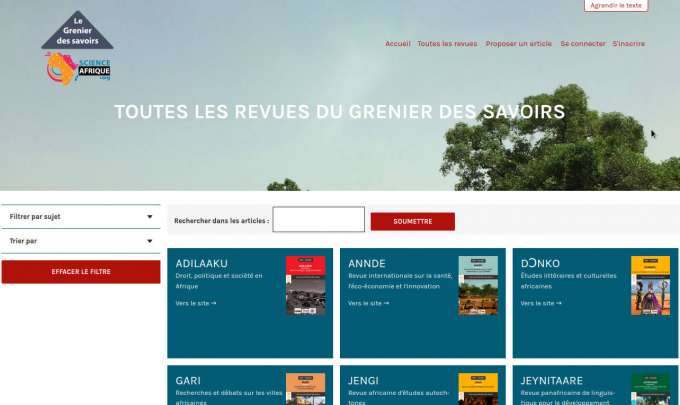Click the Science Afrique logo
The image size is (680, 405).
tap(78, 69)
